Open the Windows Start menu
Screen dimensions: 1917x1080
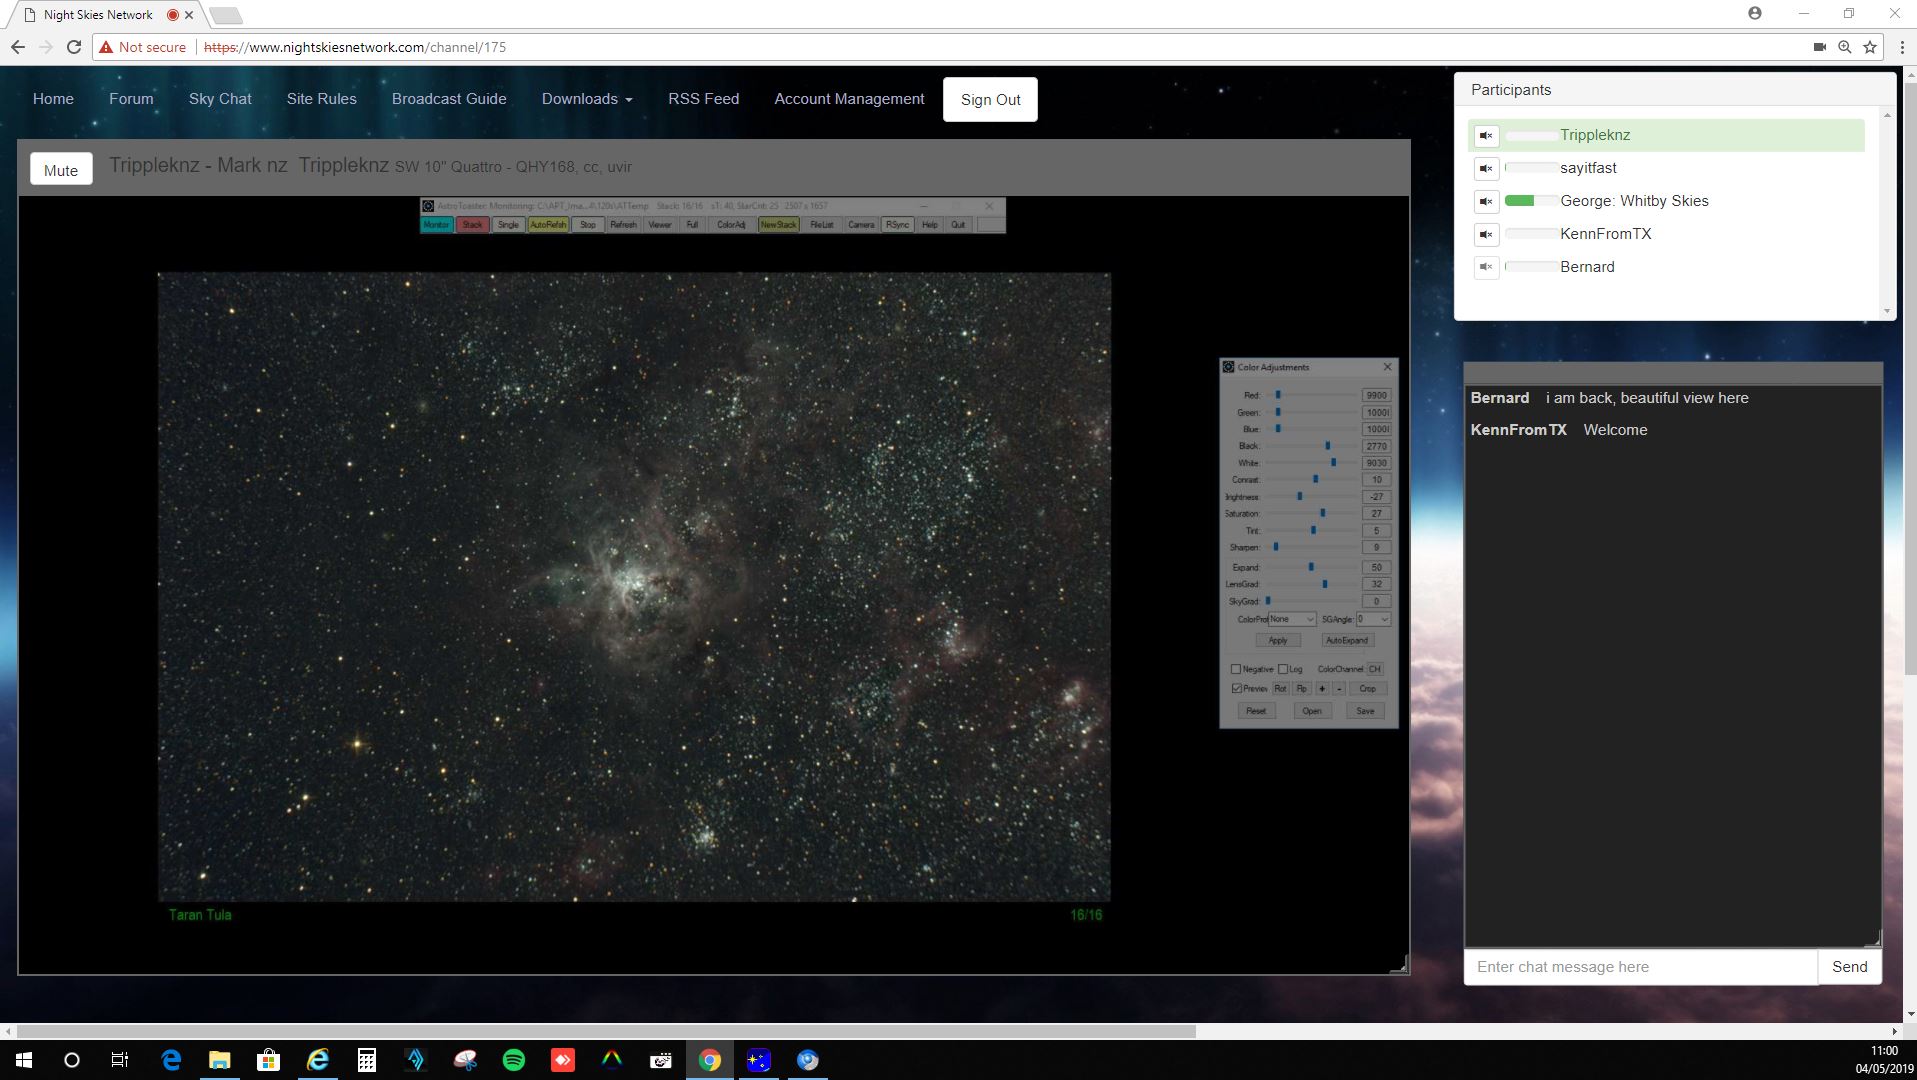tap(24, 1060)
